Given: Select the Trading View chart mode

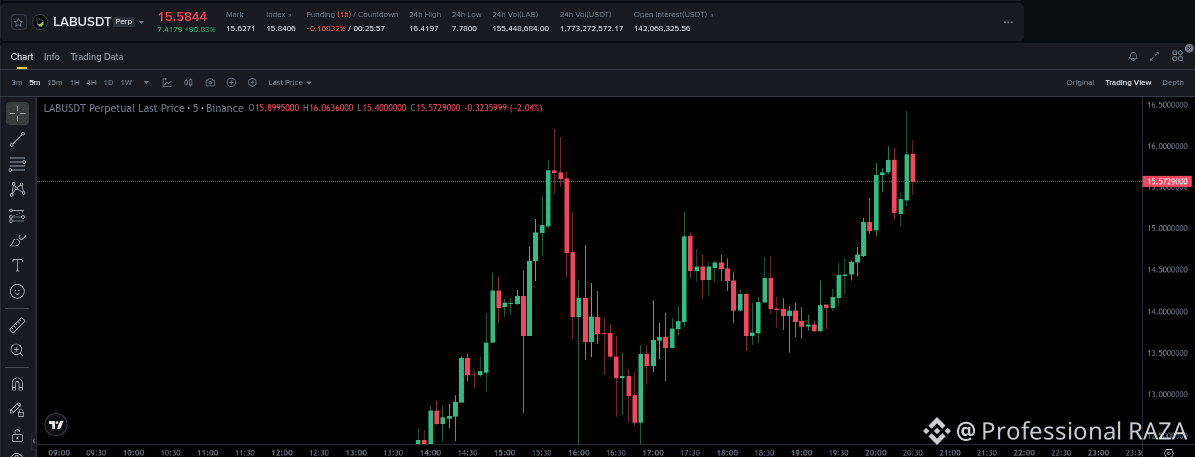Looking at the screenshot, I should [1128, 82].
